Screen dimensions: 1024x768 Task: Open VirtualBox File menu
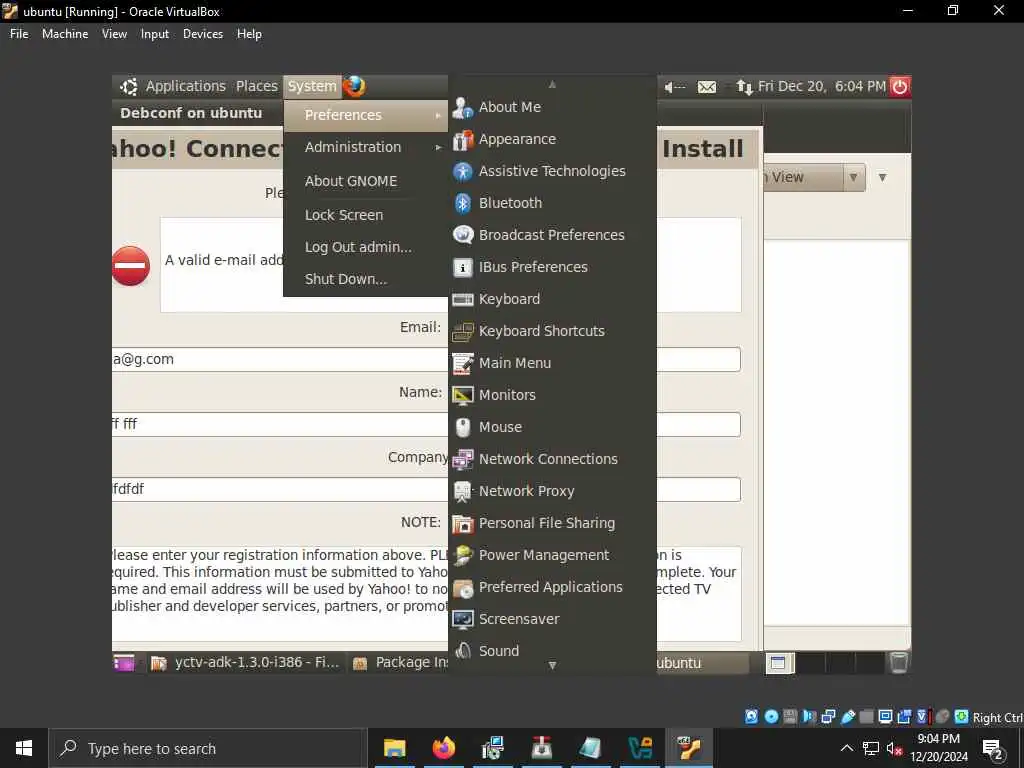tap(19, 34)
